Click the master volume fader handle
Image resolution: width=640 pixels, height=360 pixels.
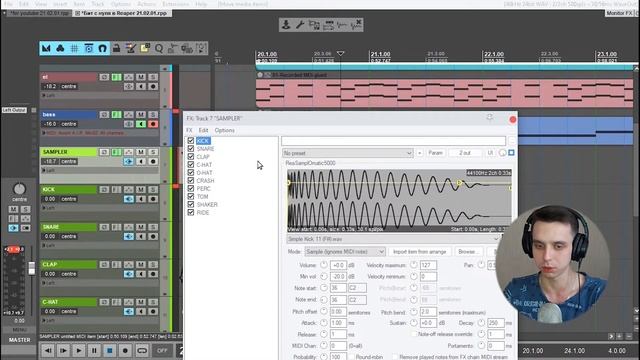pyautogui.click(x=31, y=268)
